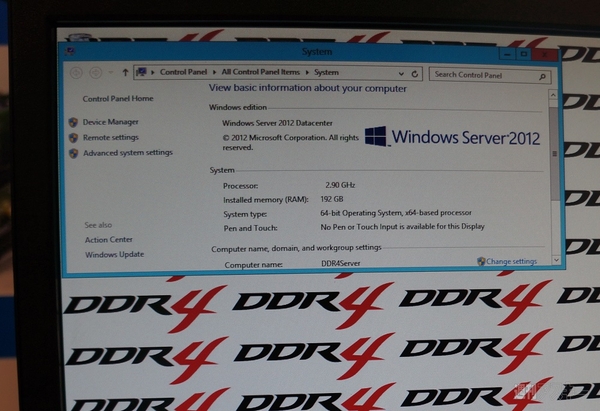Click the search magnifier icon

point(542,77)
